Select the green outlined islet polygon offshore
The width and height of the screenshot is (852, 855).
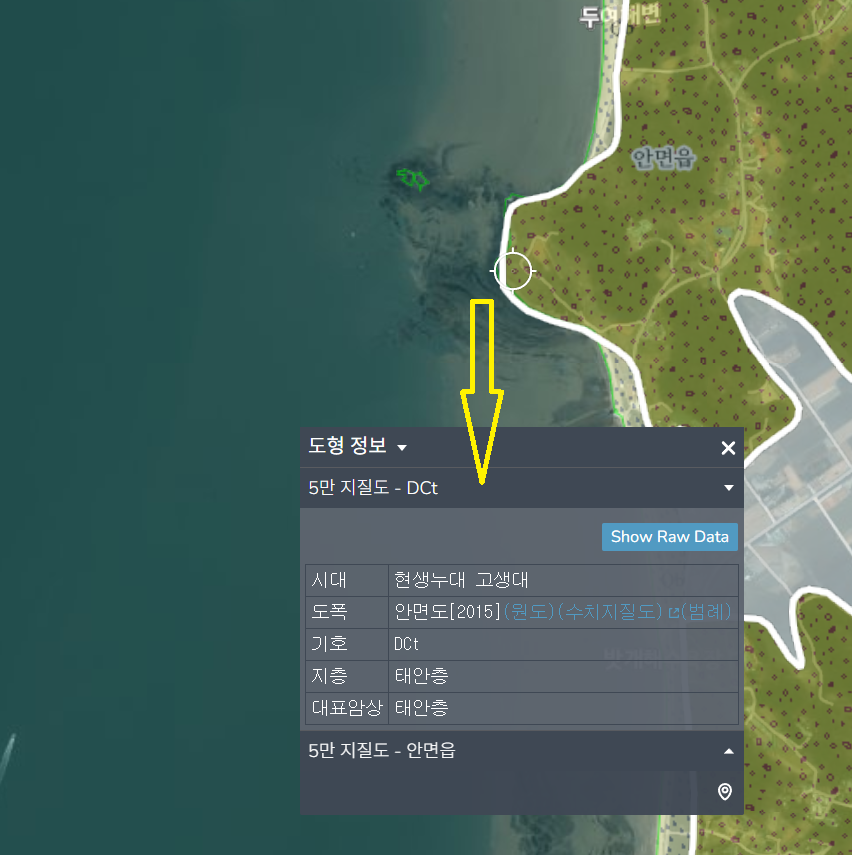pyautogui.click(x=412, y=179)
